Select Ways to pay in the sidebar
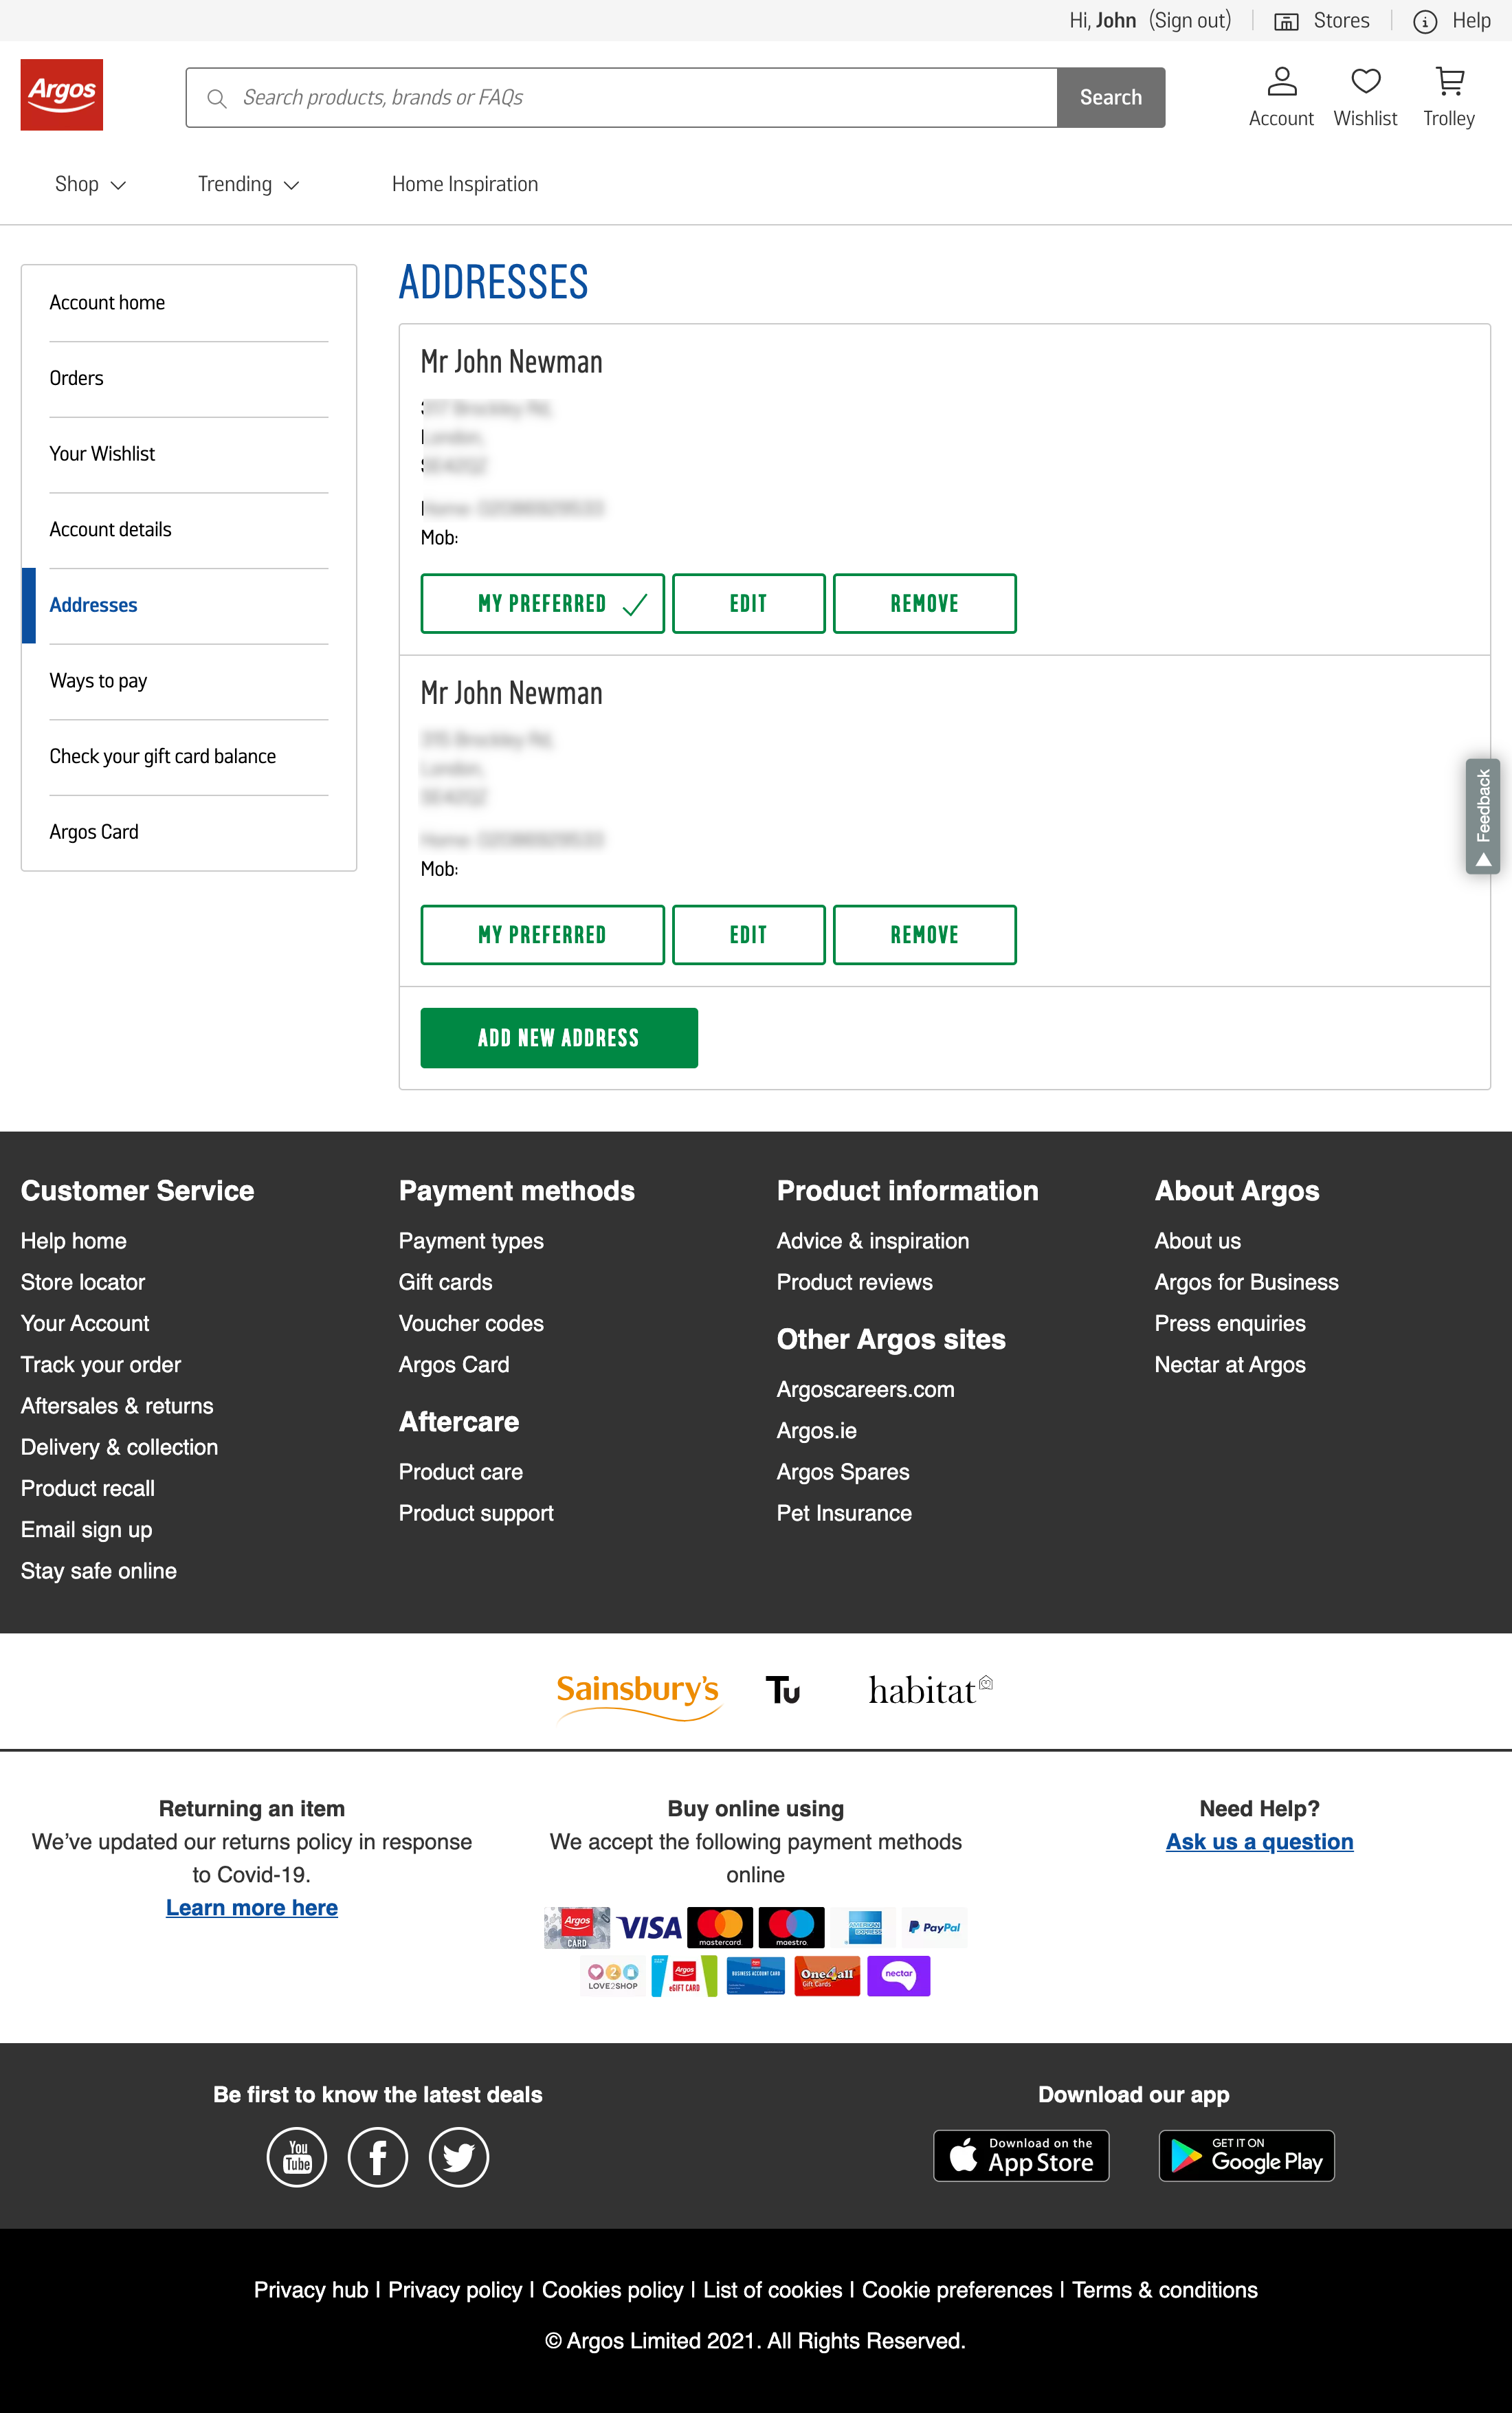1512x2413 pixels. click(98, 681)
